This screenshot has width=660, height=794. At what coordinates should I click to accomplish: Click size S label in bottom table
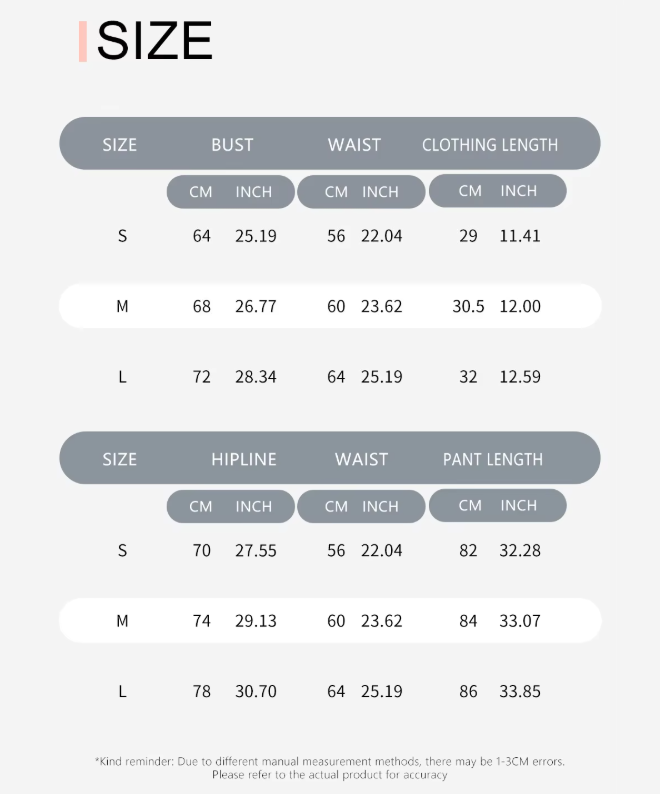click(x=122, y=551)
